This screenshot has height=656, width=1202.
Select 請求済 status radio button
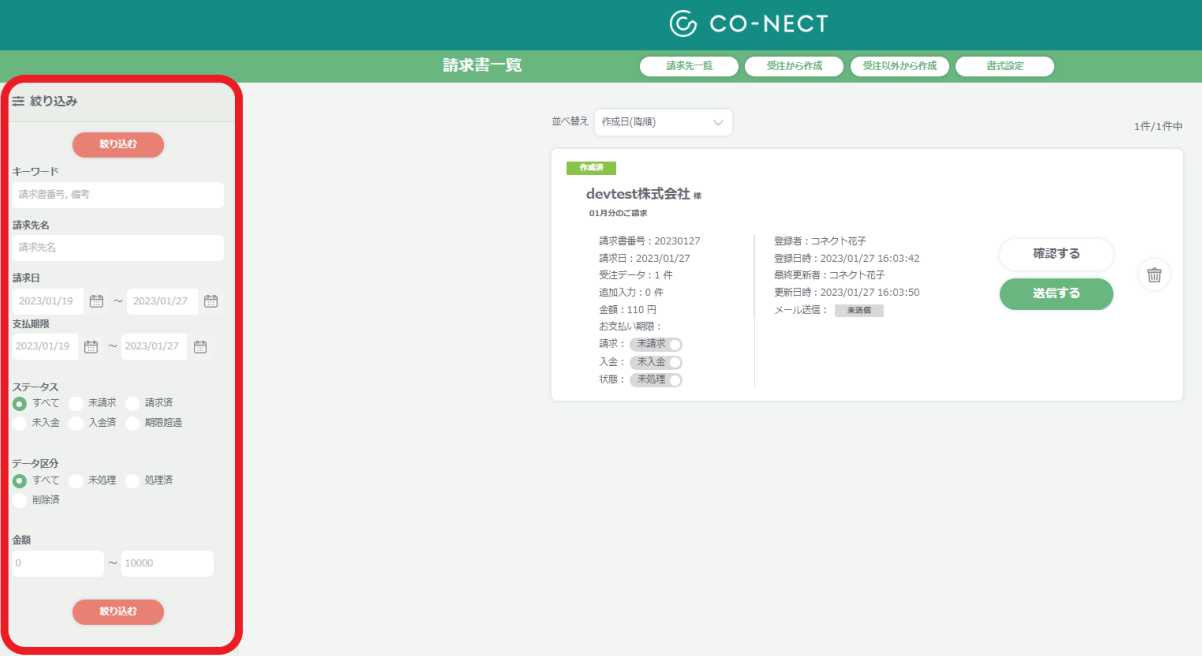(132, 403)
